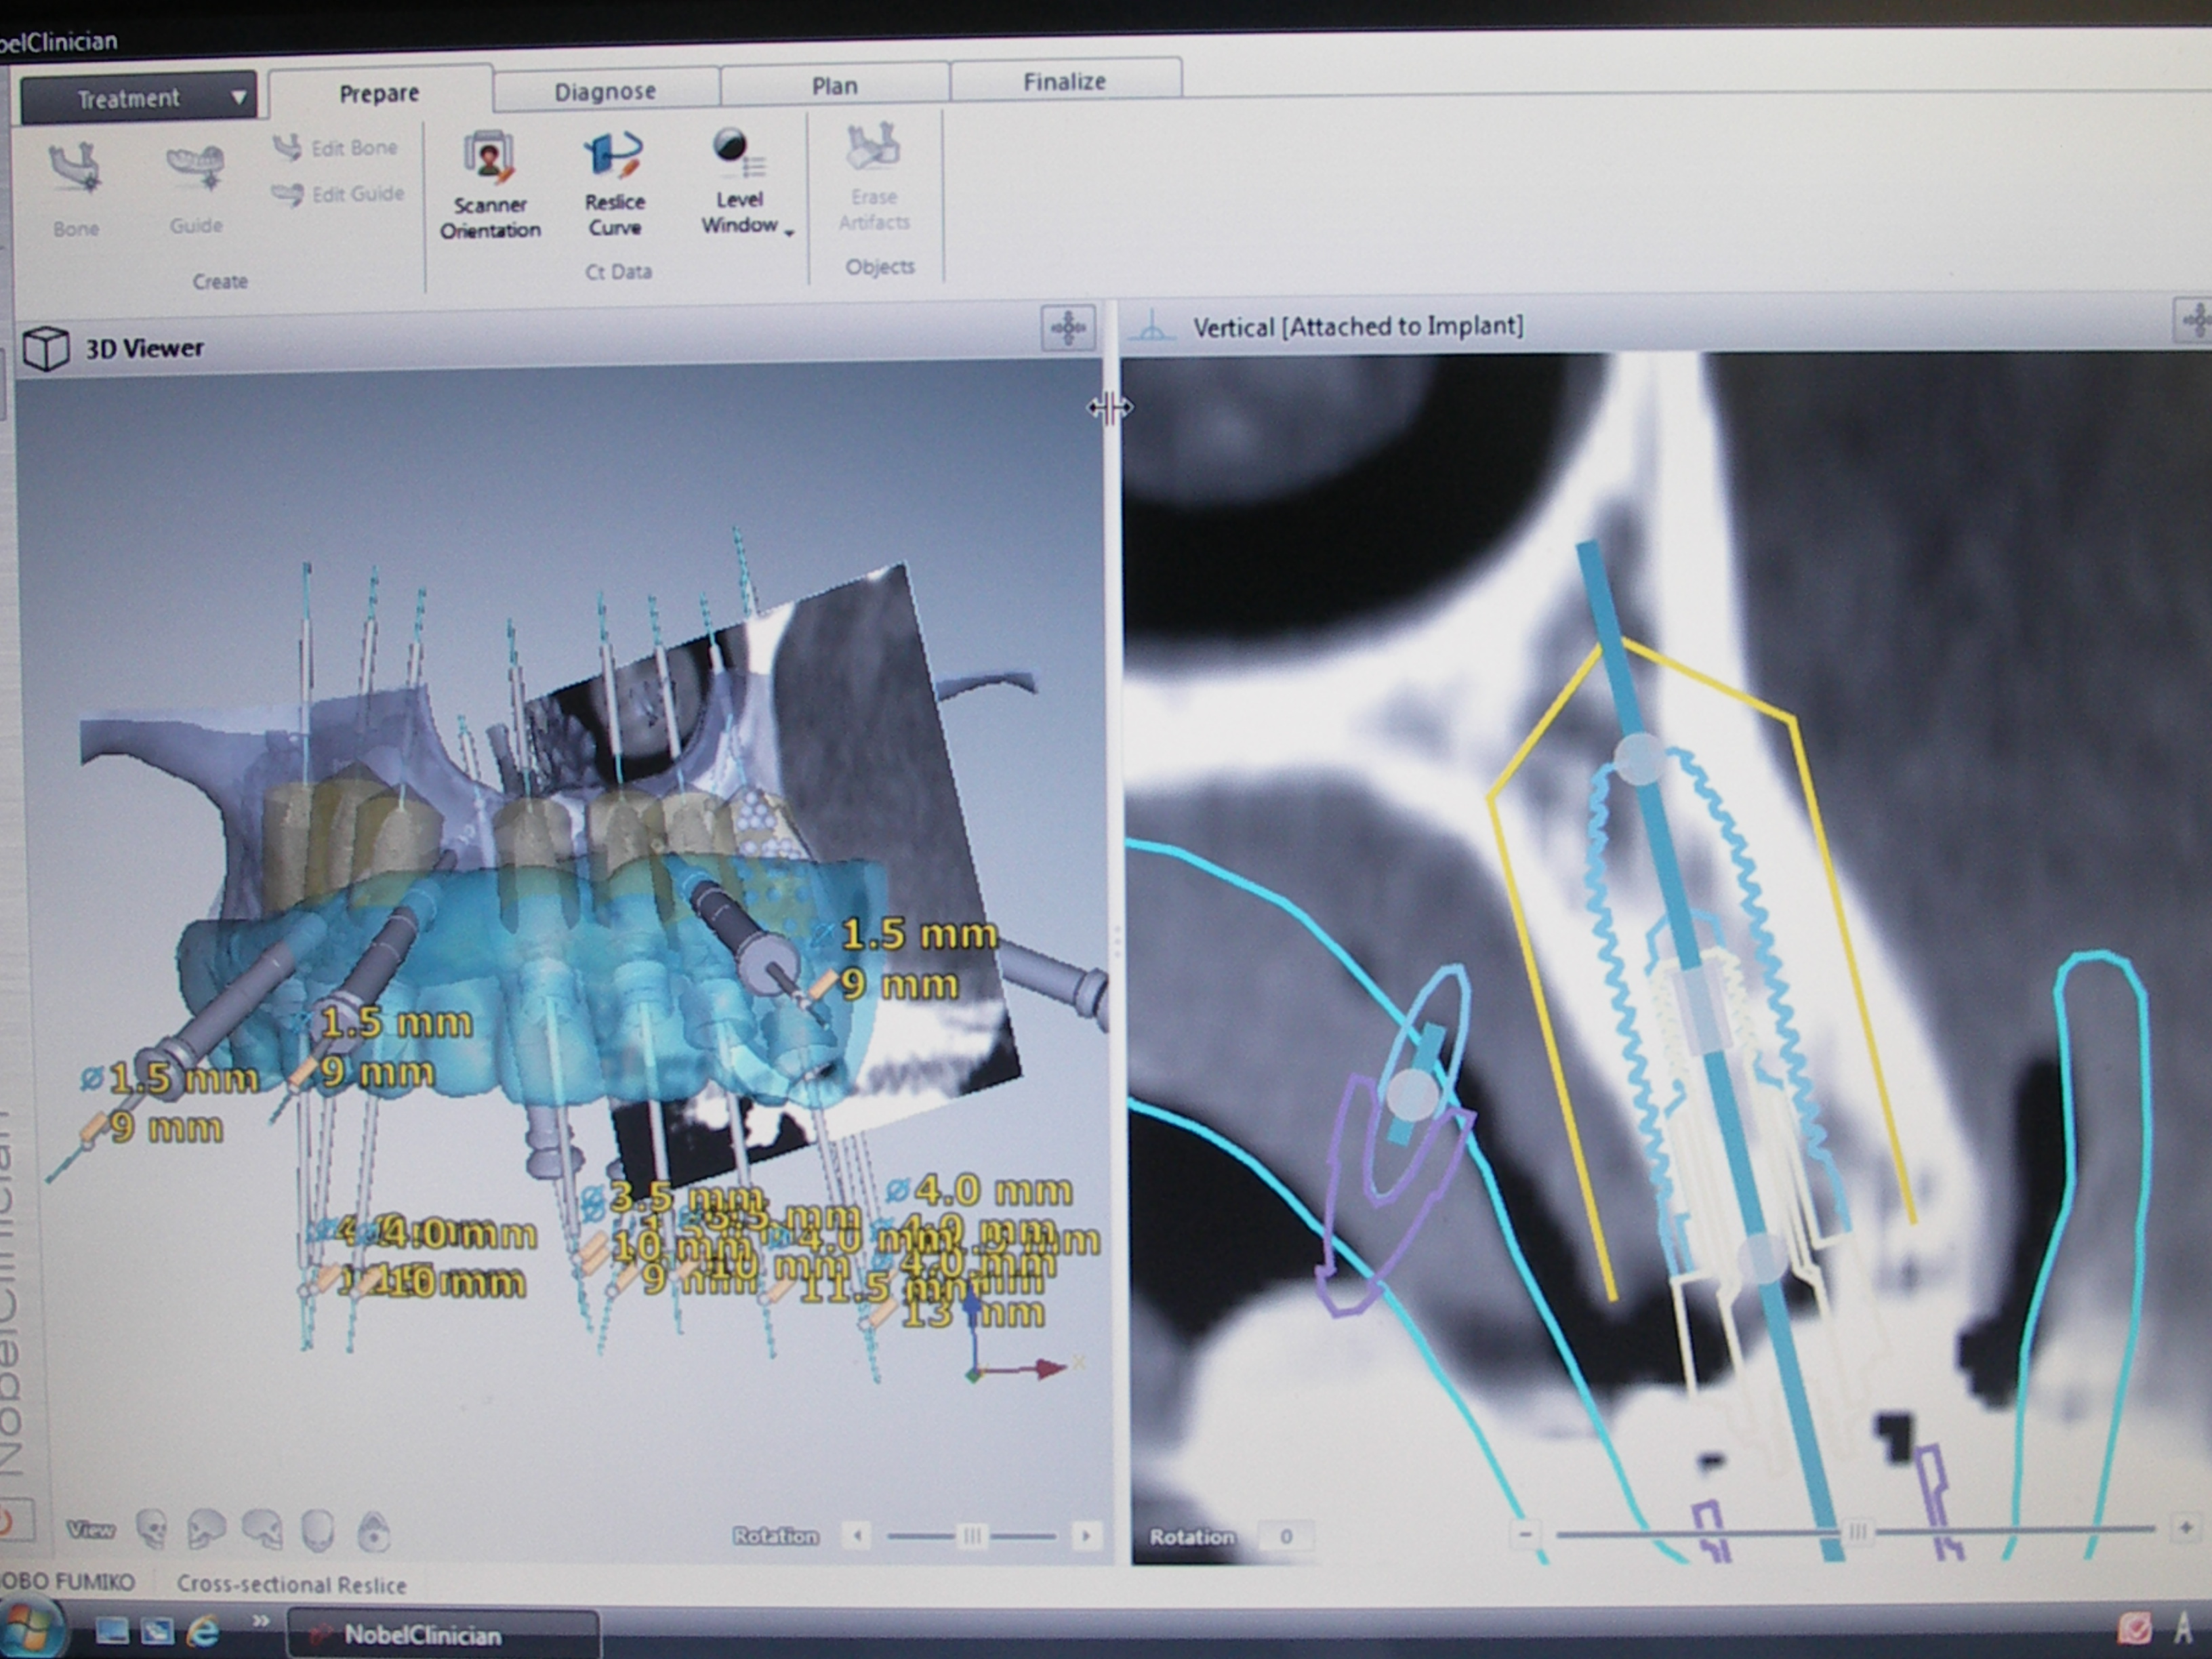
Task: Click the plus button on the Vertical view slider
Action: tap(2185, 1528)
